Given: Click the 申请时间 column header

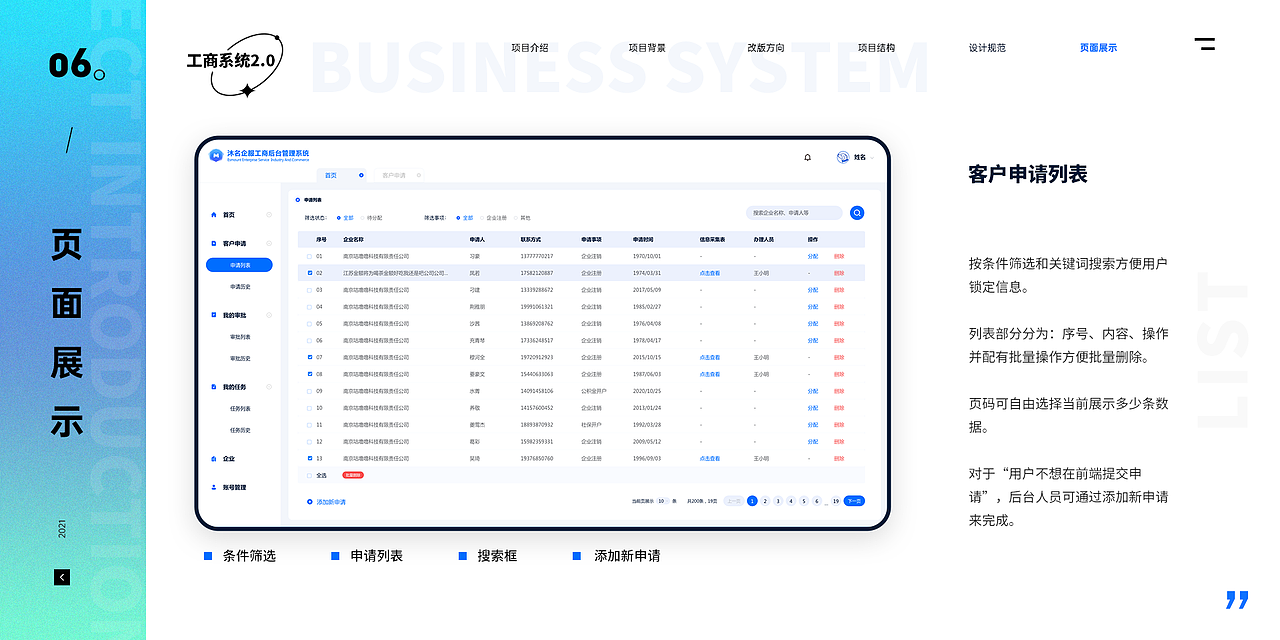Looking at the screenshot, I should pos(643,240).
